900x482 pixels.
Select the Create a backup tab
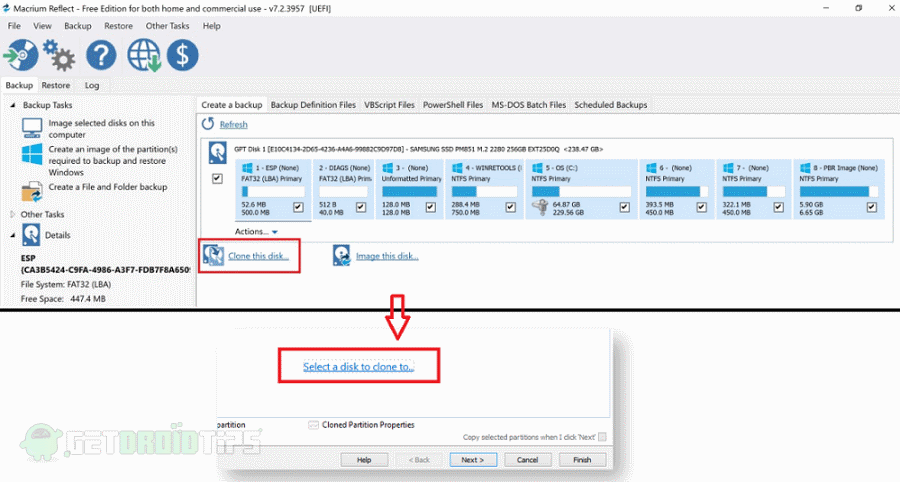coord(232,105)
